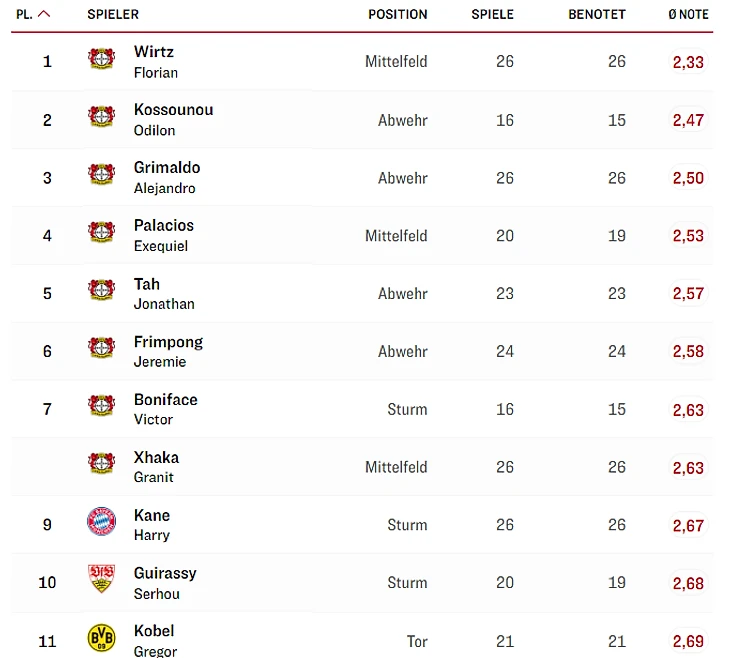
Task: Click the VfB Stuttgart crest beside Guirassy
Action: point(102,579)
